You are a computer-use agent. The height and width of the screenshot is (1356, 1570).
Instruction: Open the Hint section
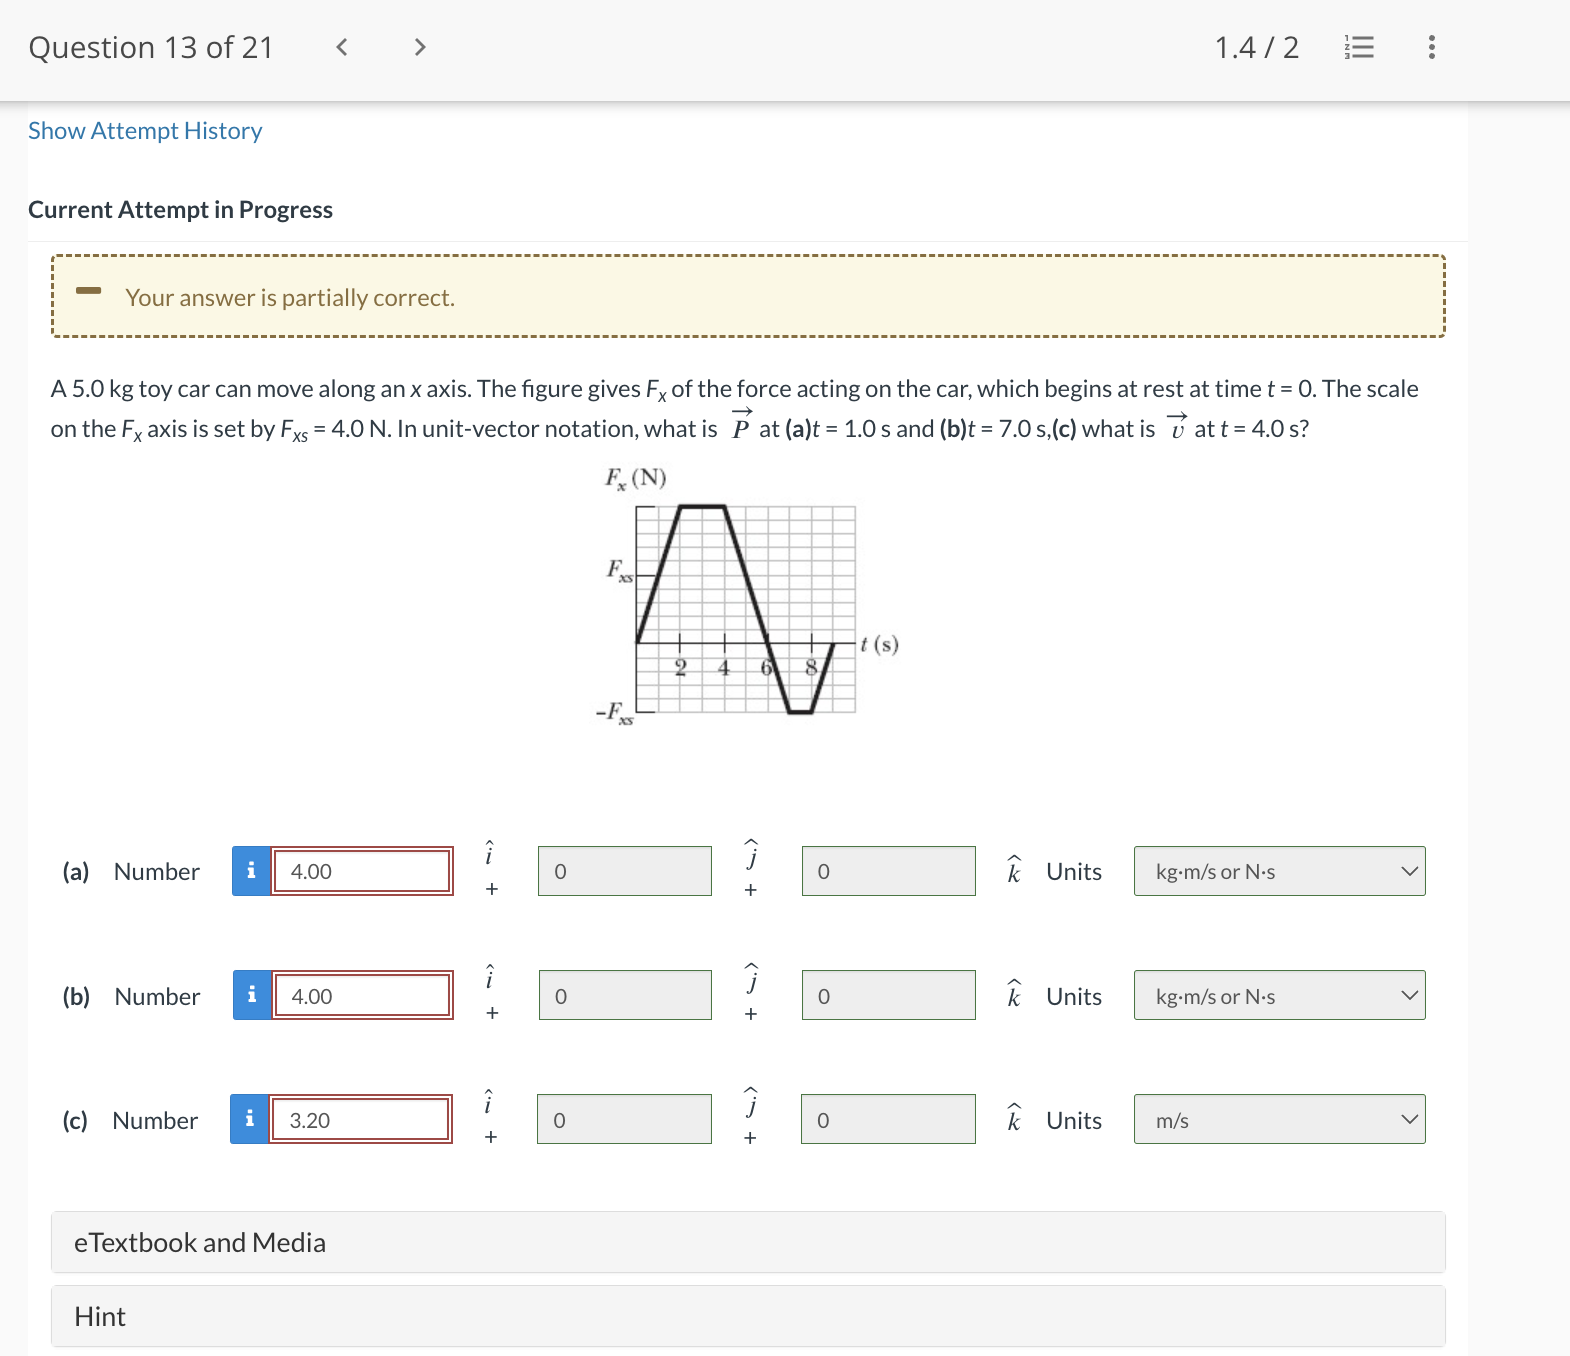[x=98, y=1316]
